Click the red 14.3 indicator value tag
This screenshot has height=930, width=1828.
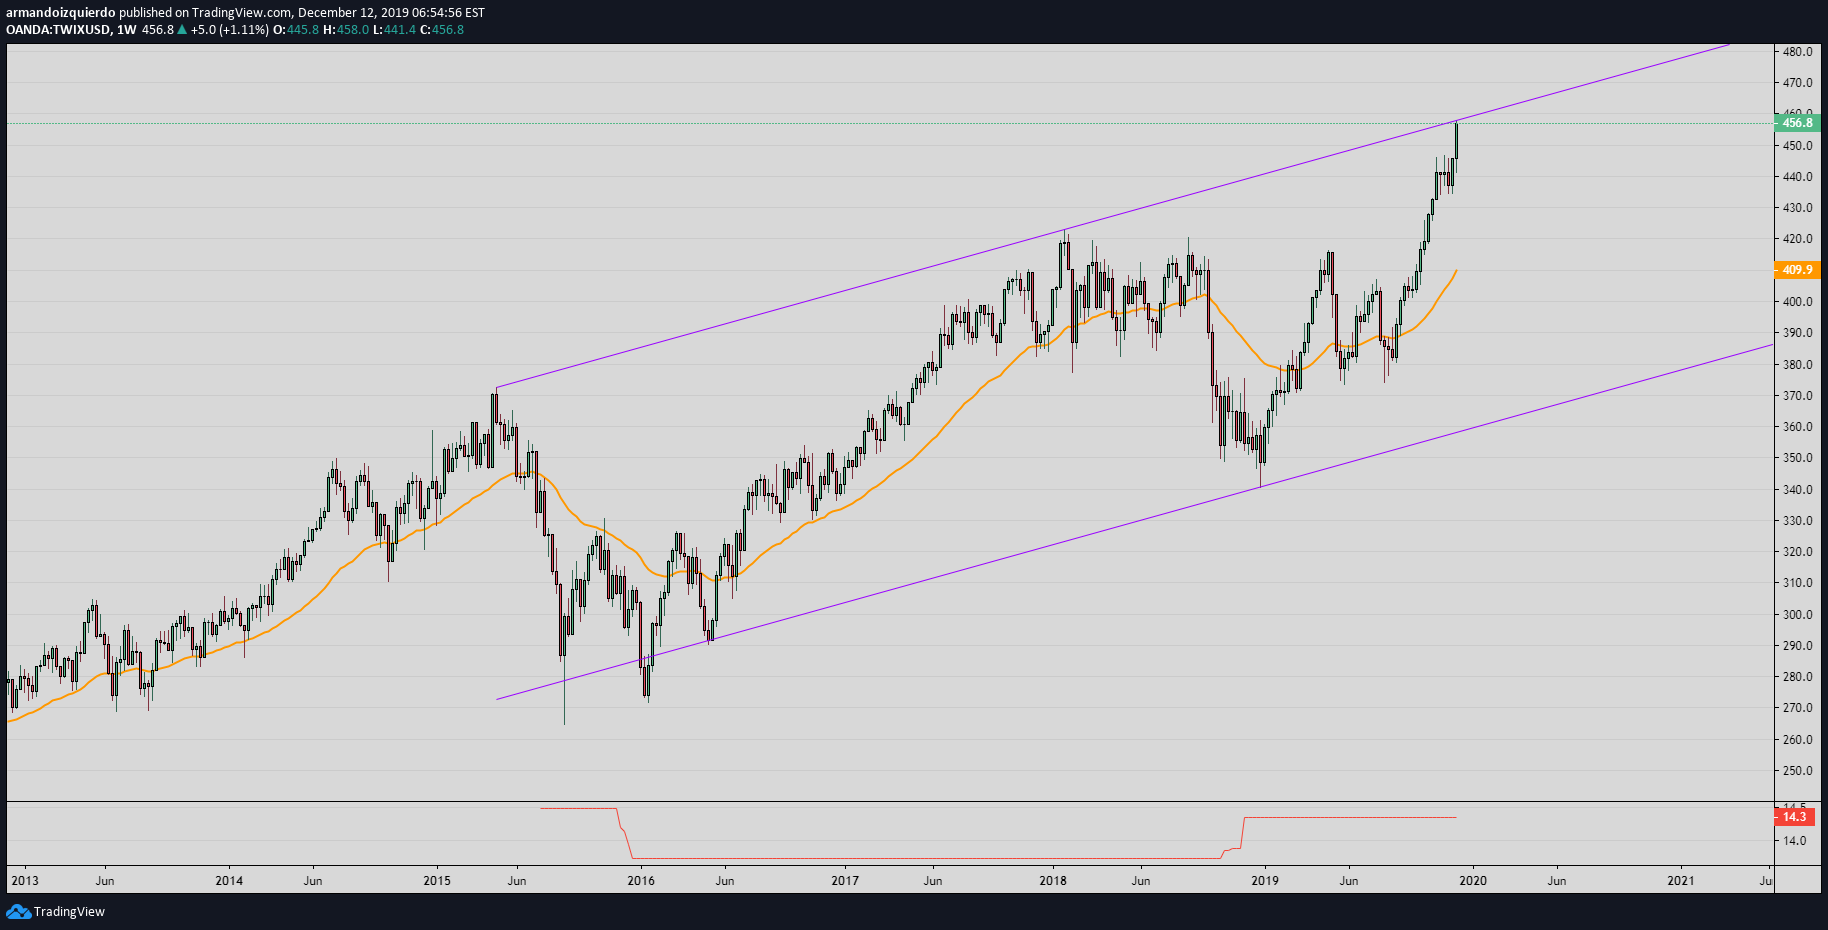point(1795,817)
